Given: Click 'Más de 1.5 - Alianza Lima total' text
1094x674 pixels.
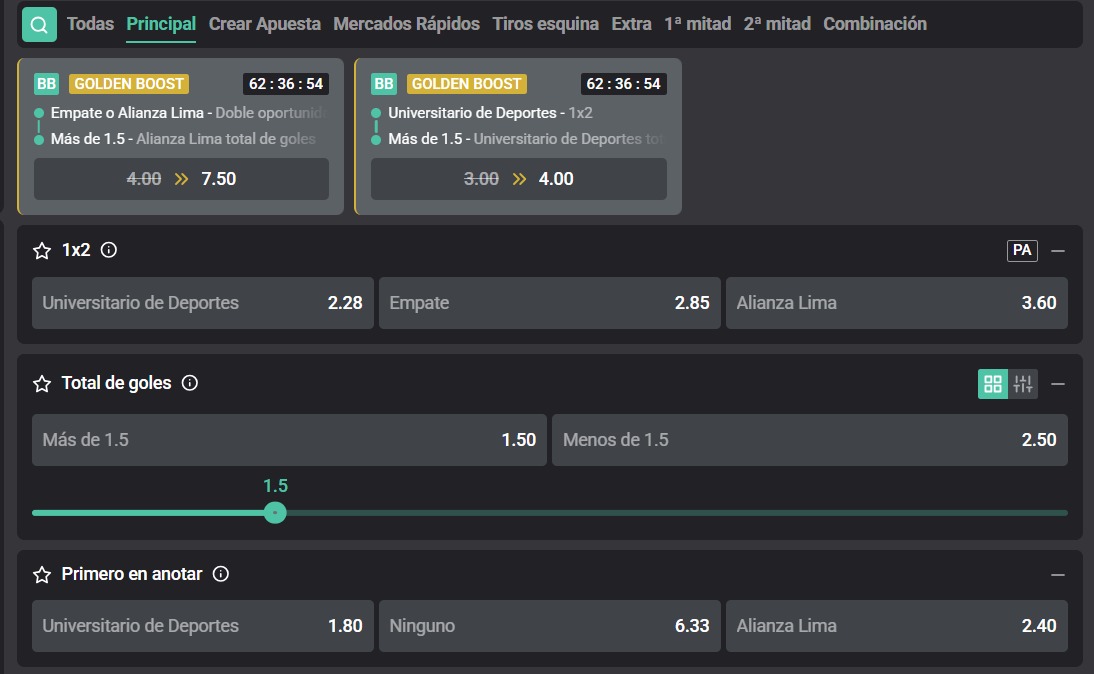Looking at the screenshot, I should point(183,139).
